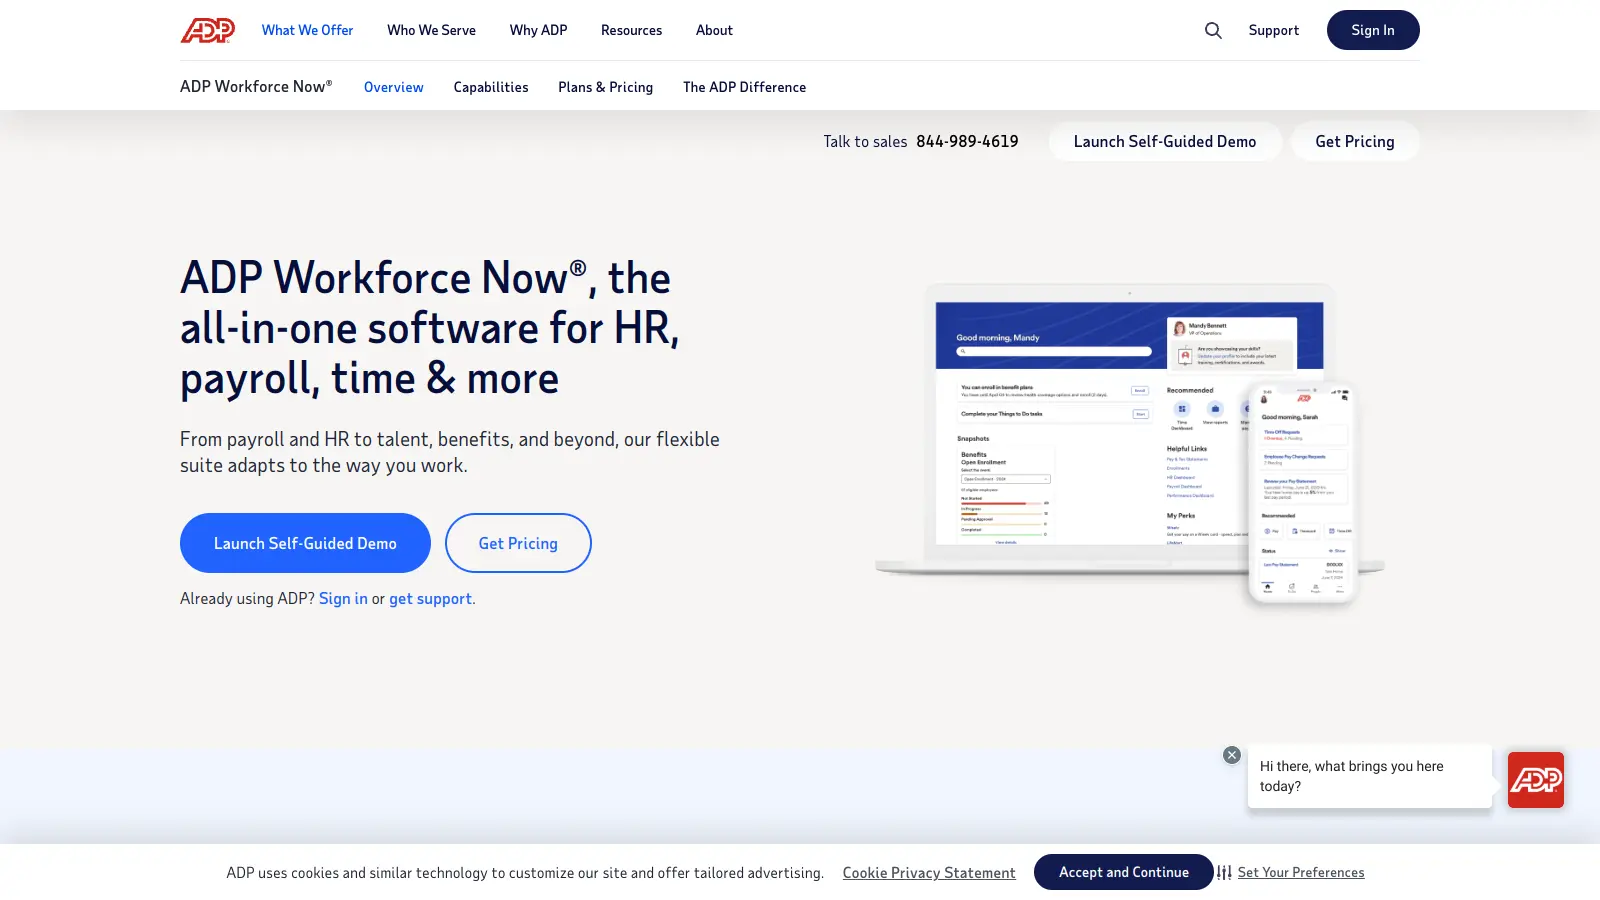1600x900 pixels.
Task: Open the search with the magnifier icon
Action: point(1212,30)
